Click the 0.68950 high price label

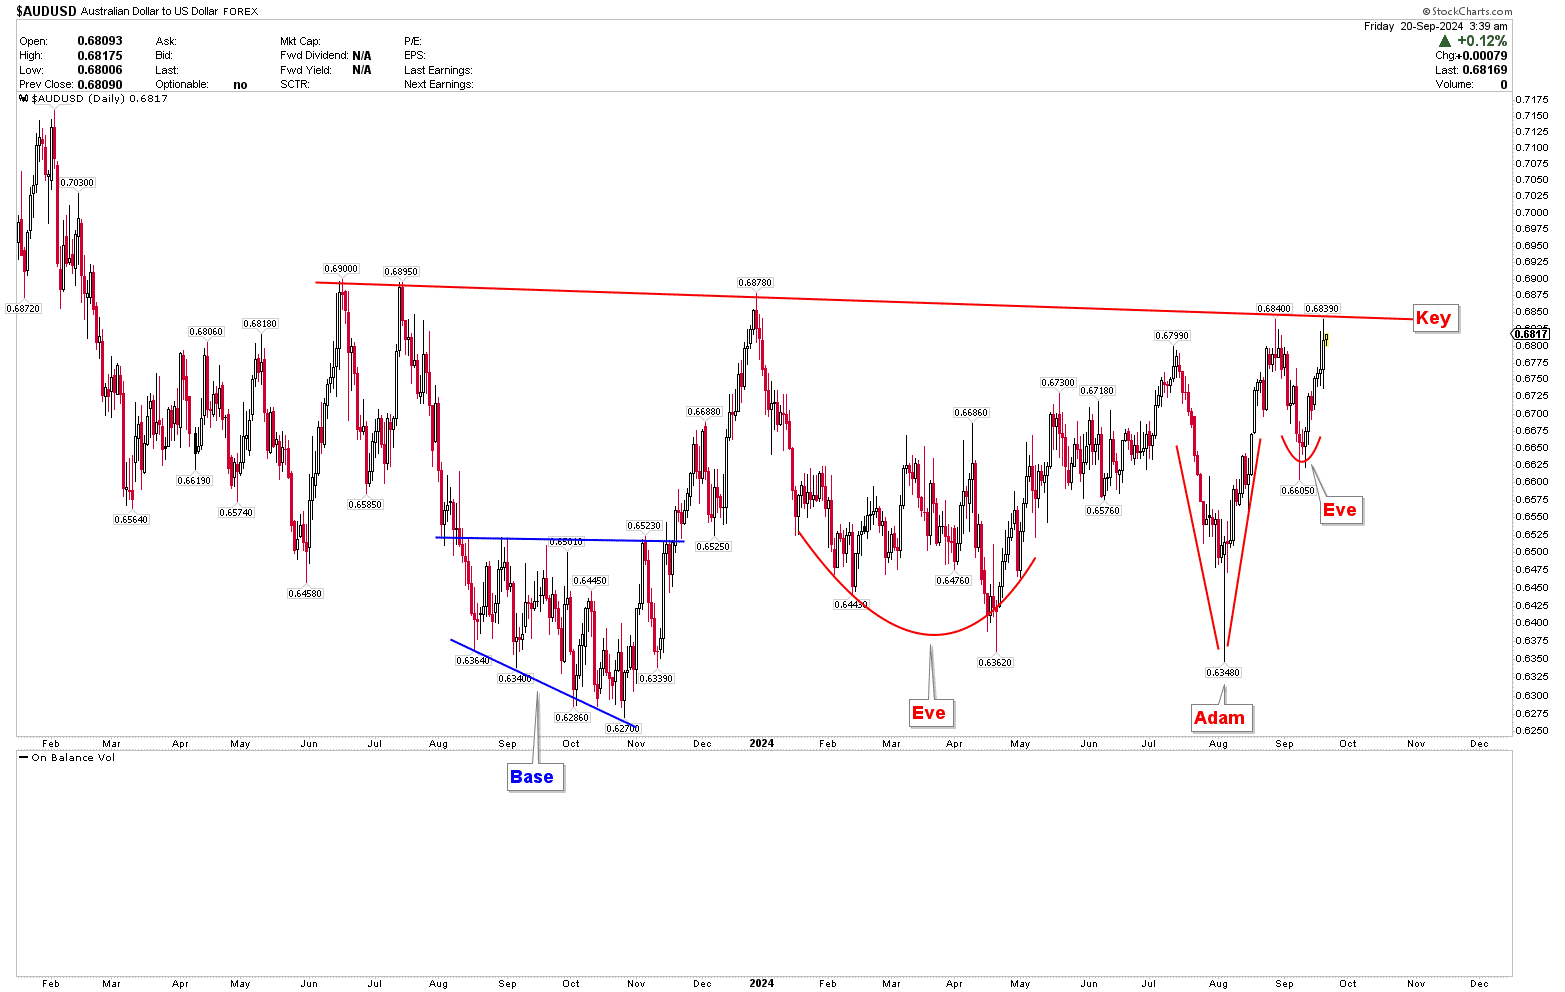click(401, 272)
